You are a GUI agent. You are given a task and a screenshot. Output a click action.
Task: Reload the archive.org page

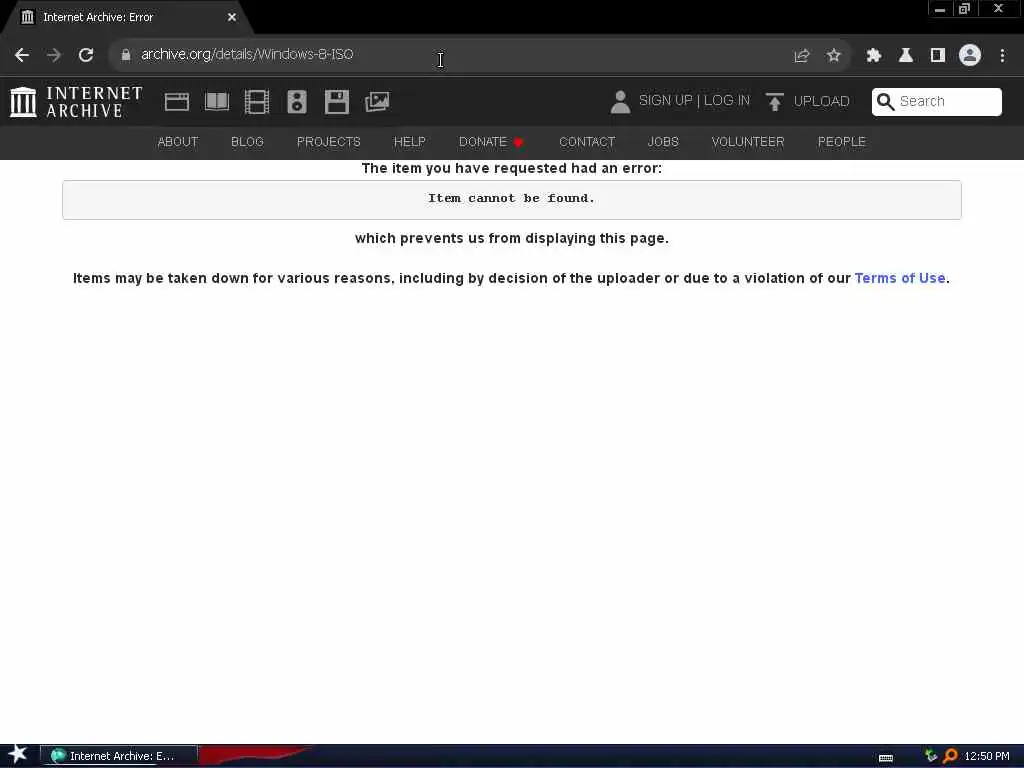86,55
